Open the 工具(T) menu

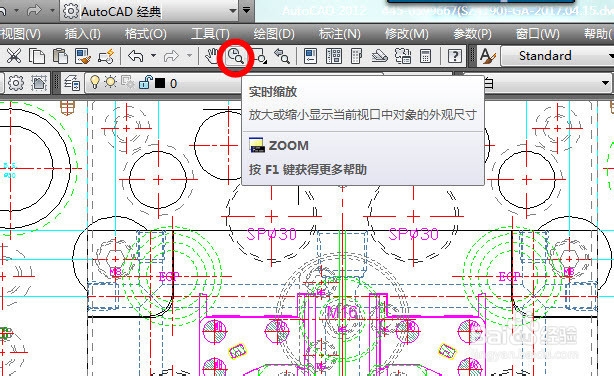210,34
